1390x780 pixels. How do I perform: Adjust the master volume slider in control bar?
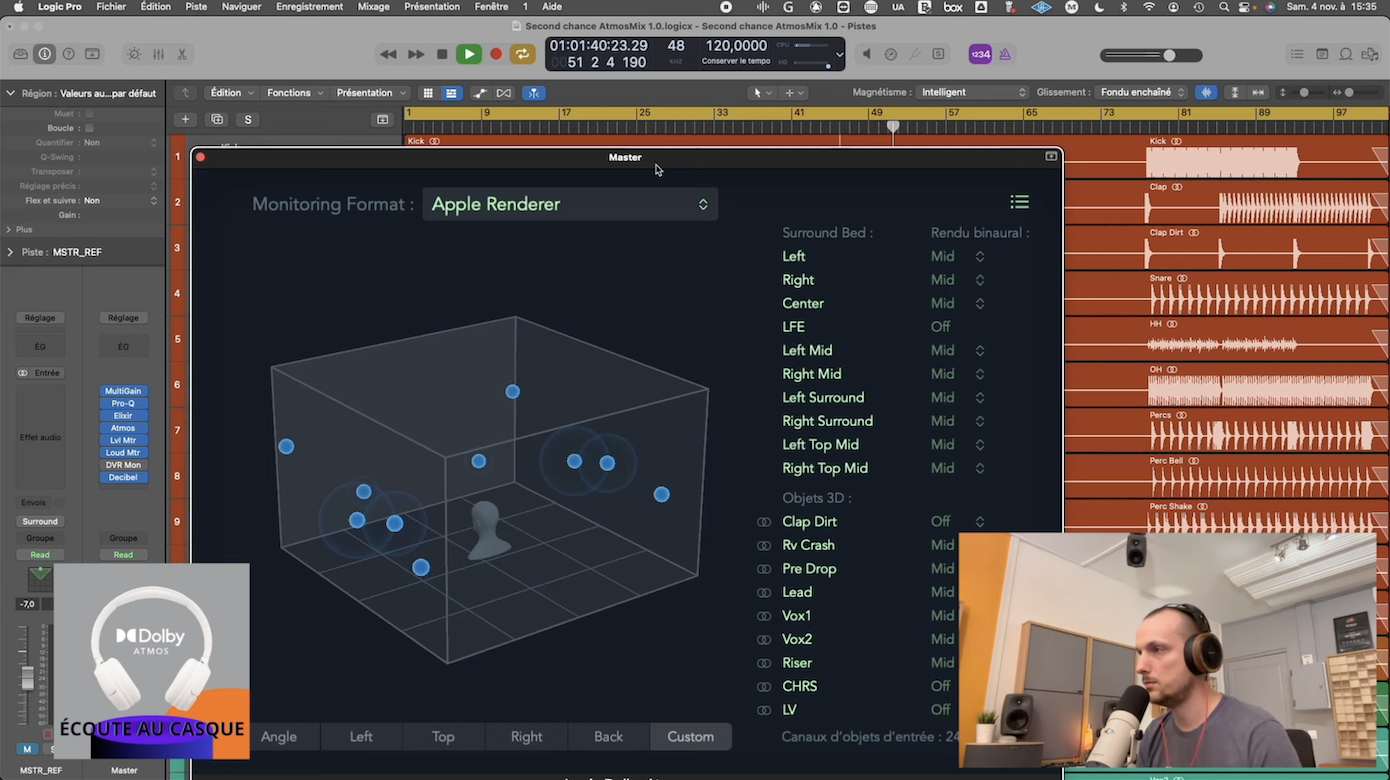[1150, 55]
